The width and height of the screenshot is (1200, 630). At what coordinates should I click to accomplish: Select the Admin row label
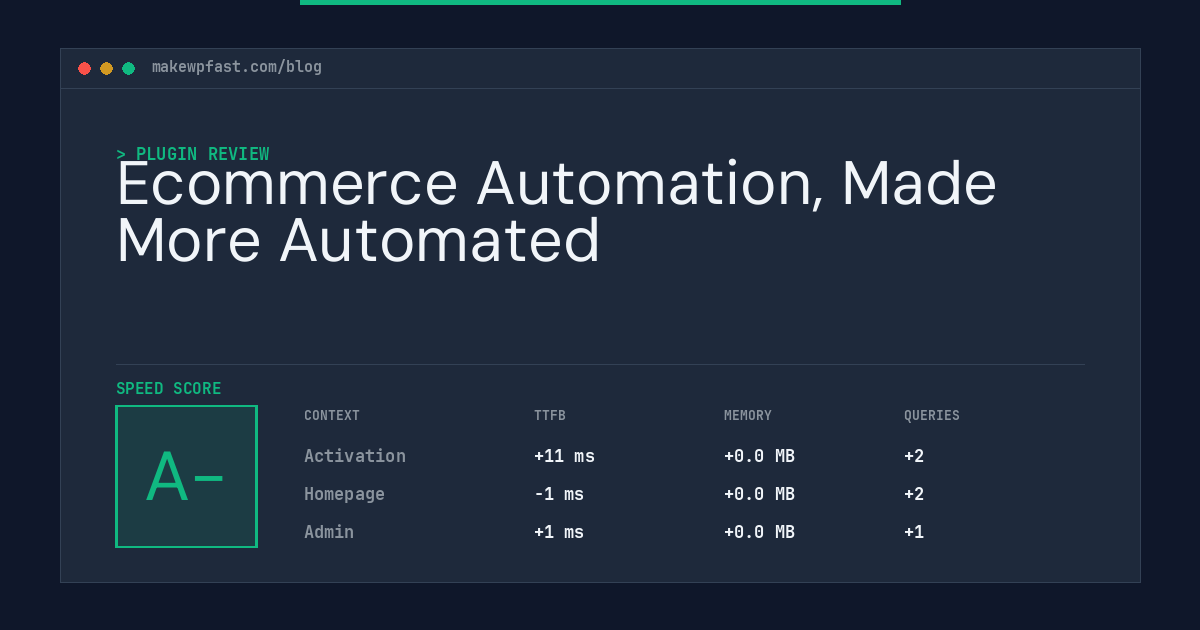pyautogui.click(x=329, y=532)
